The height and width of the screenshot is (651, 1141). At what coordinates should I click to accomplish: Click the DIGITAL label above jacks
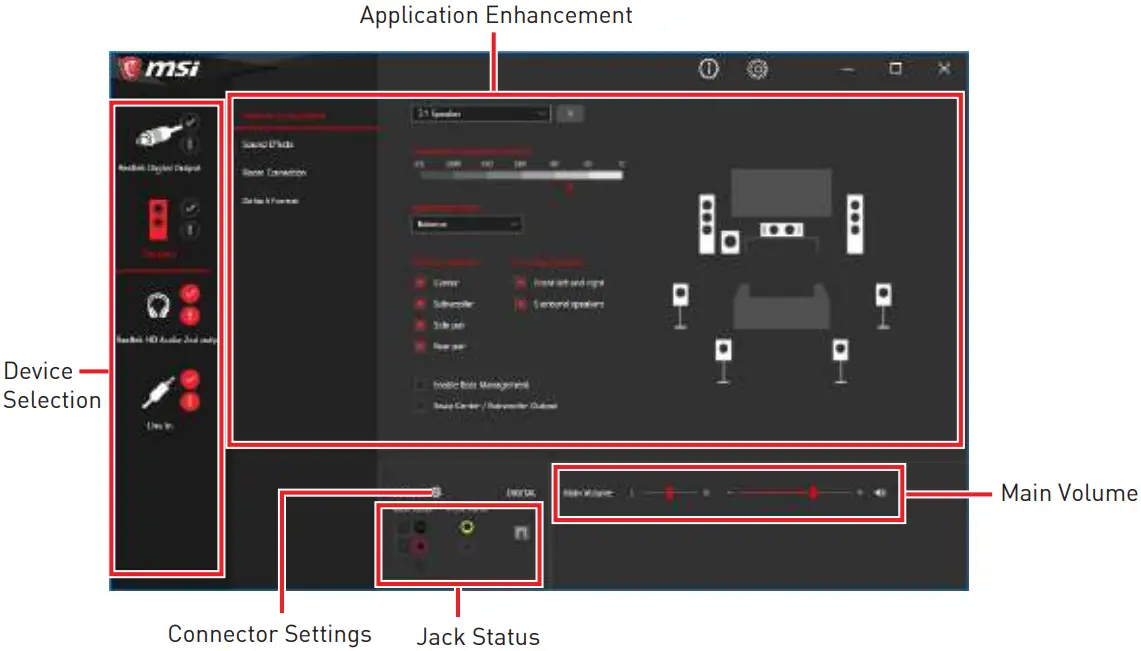pos(521,492)
